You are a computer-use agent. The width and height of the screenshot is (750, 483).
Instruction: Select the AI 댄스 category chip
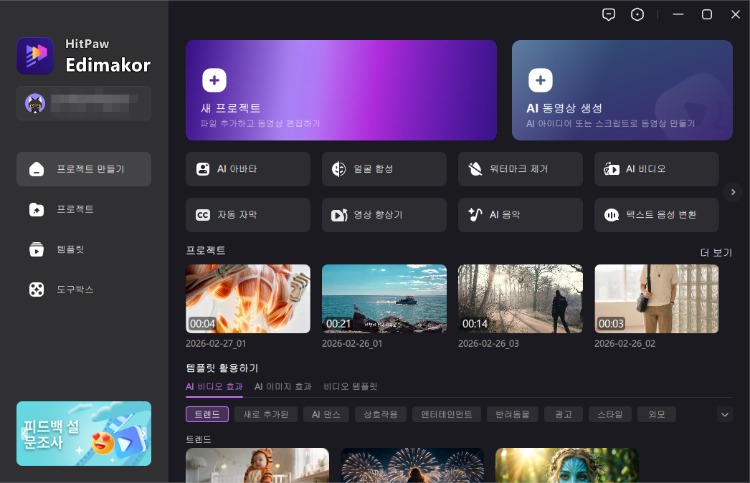326,414
